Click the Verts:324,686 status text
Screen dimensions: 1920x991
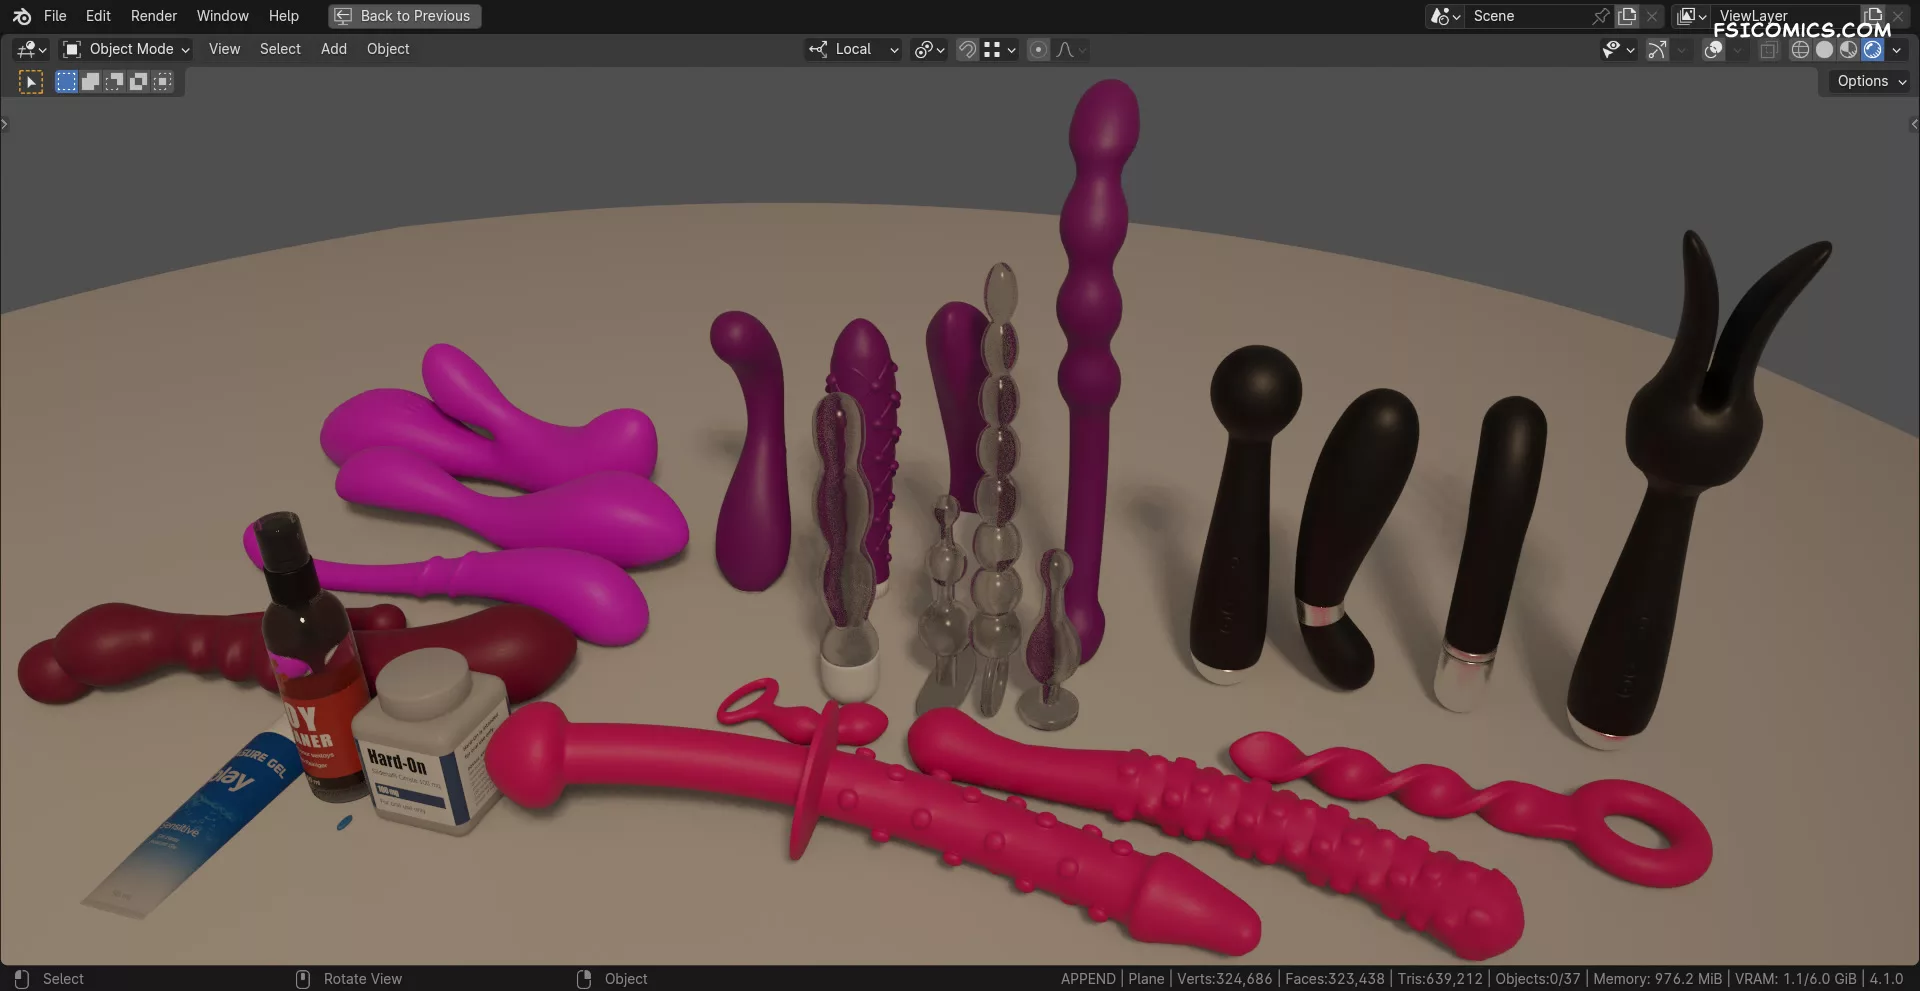coord(1225,979)
